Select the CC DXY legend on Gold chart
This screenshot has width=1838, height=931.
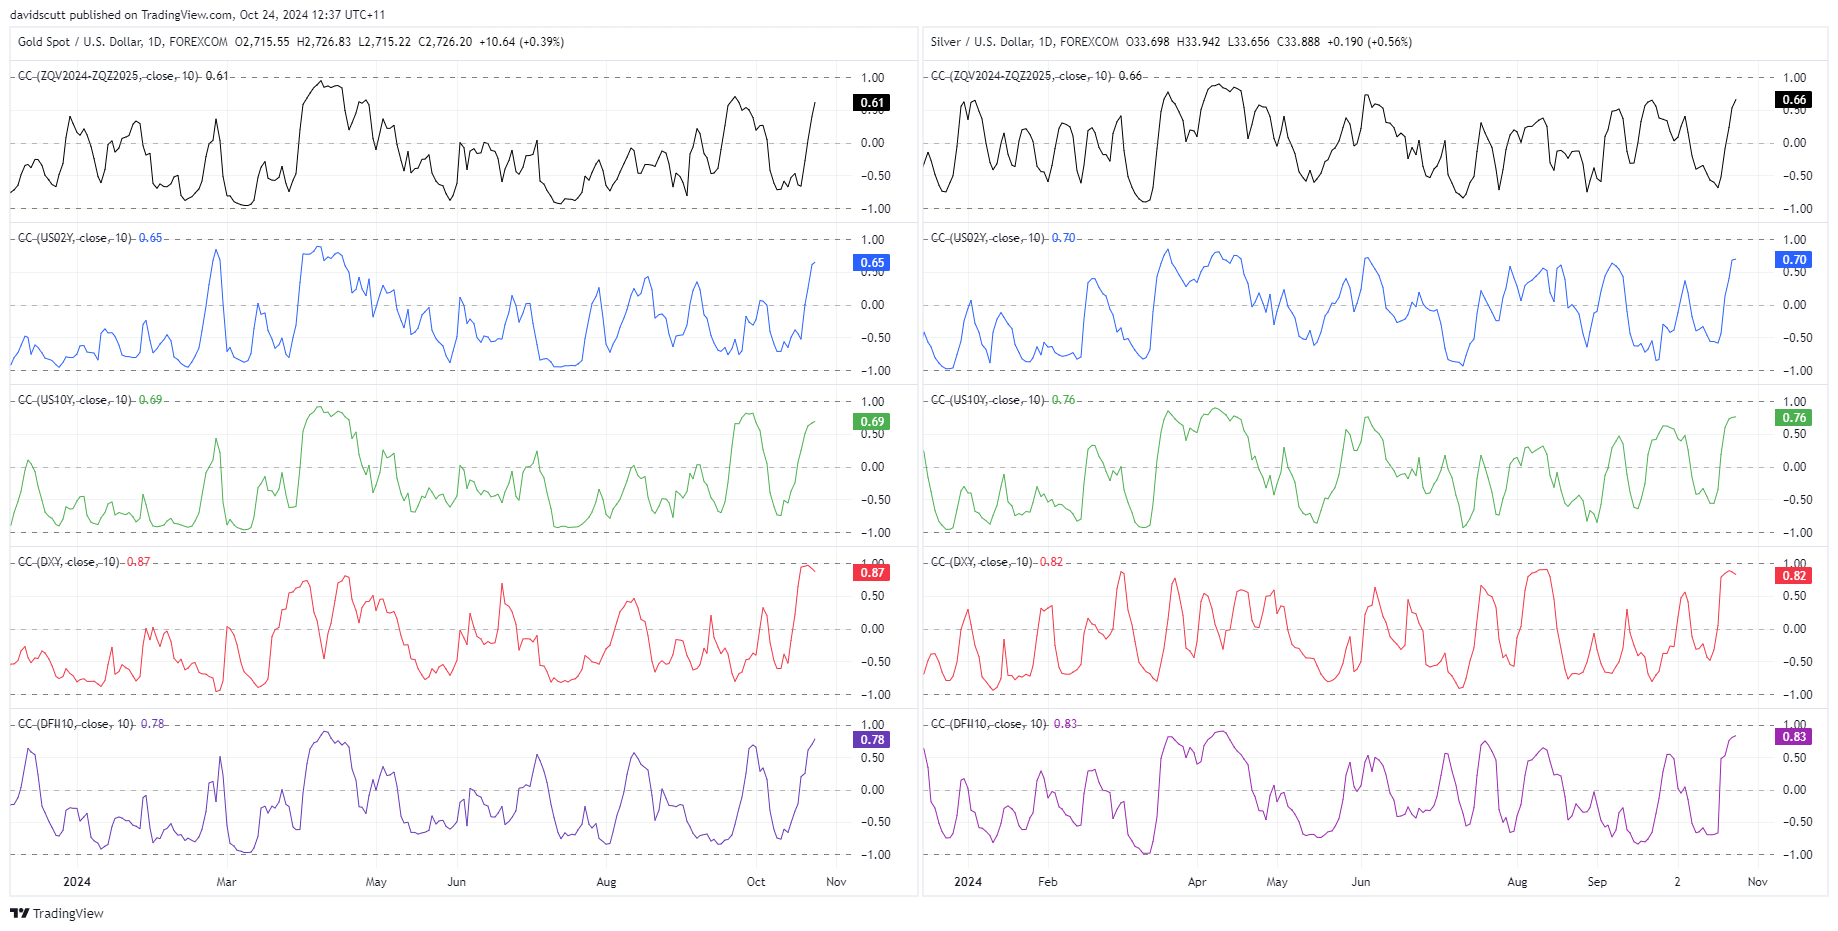tap(84, 562)
